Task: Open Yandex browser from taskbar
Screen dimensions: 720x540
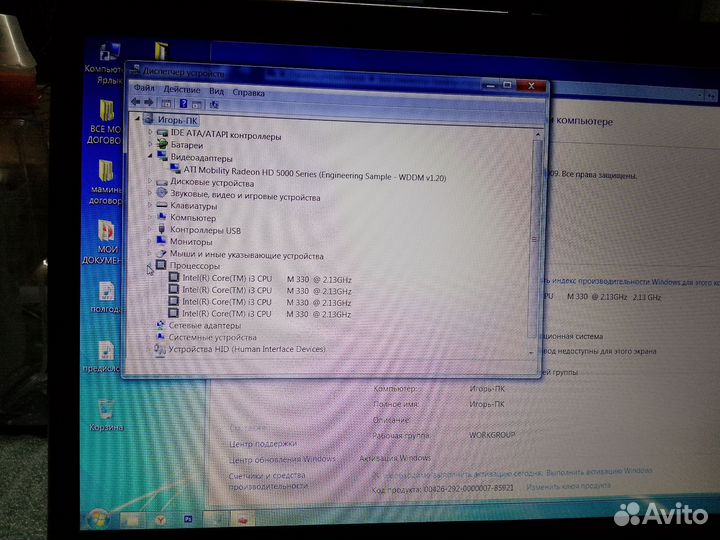Action: click(160, 520)
